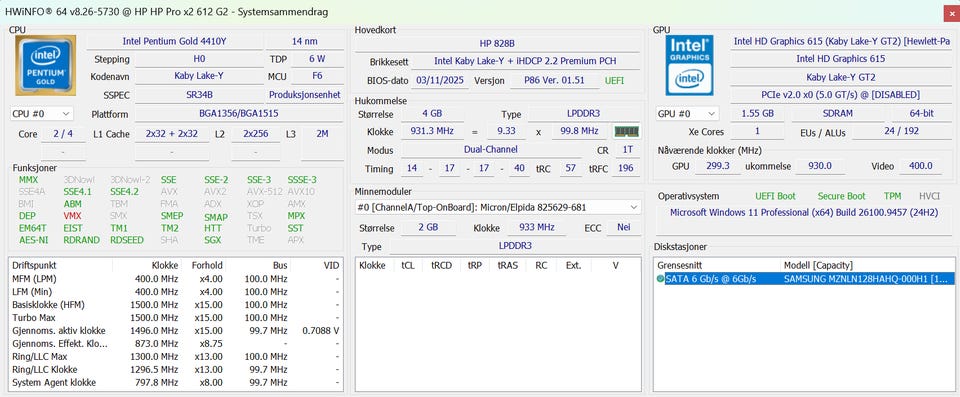Select the Turbo Max row

175,317
